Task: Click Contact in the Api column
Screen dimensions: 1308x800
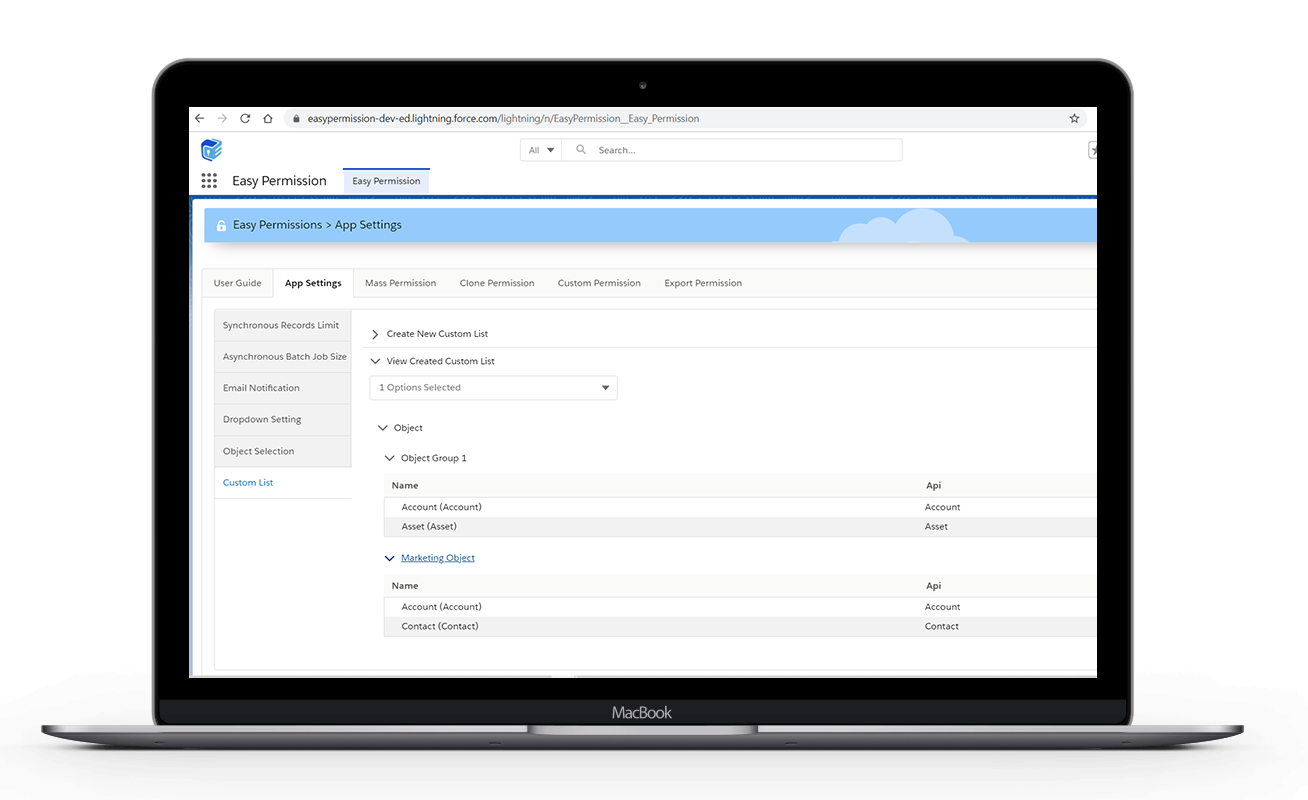Action: 942,626
